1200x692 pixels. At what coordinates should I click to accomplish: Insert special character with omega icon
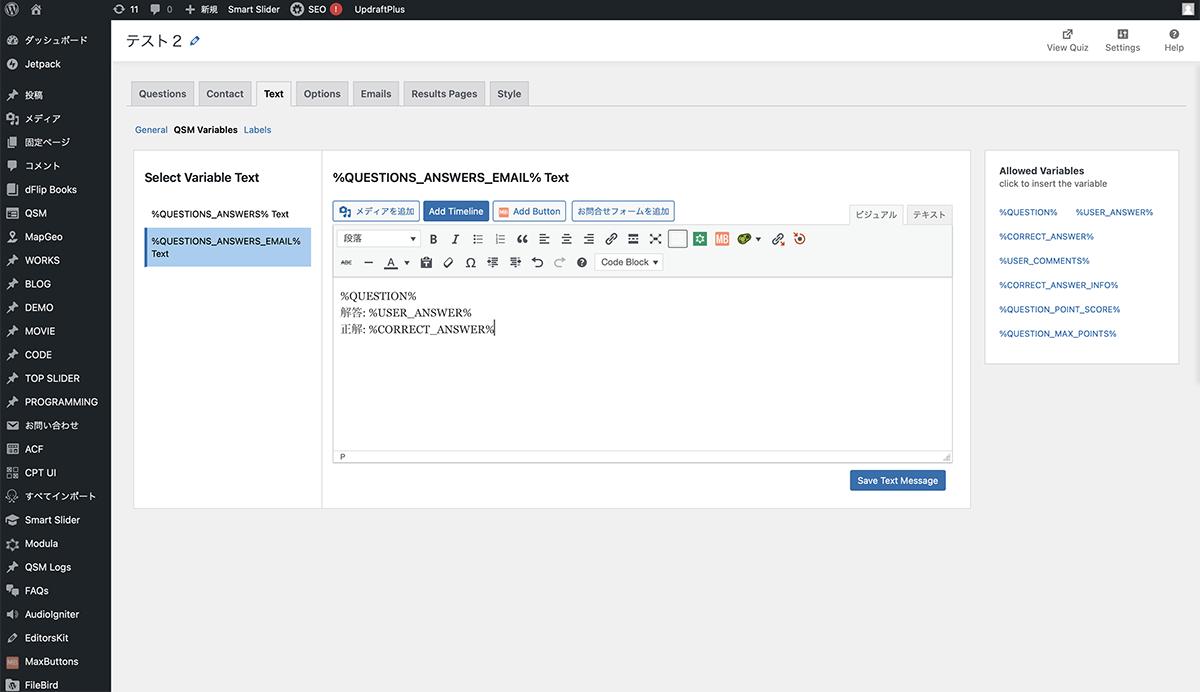470,262
